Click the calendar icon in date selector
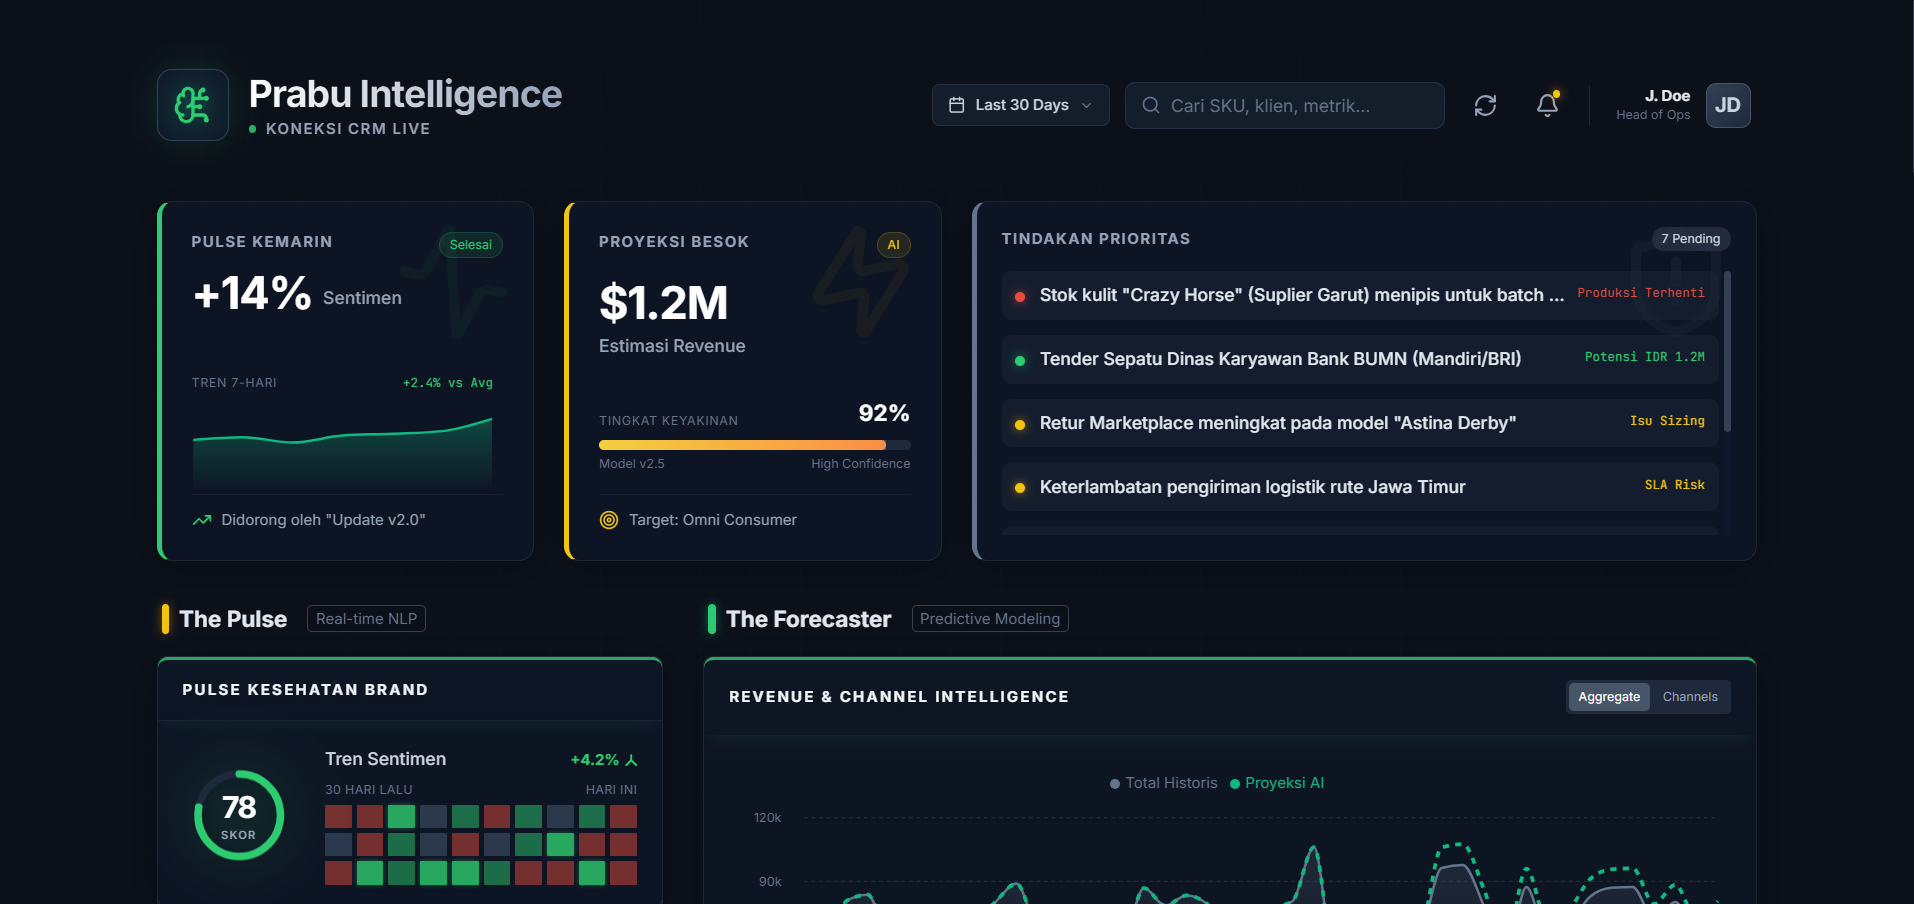 [x=957, y=105]
